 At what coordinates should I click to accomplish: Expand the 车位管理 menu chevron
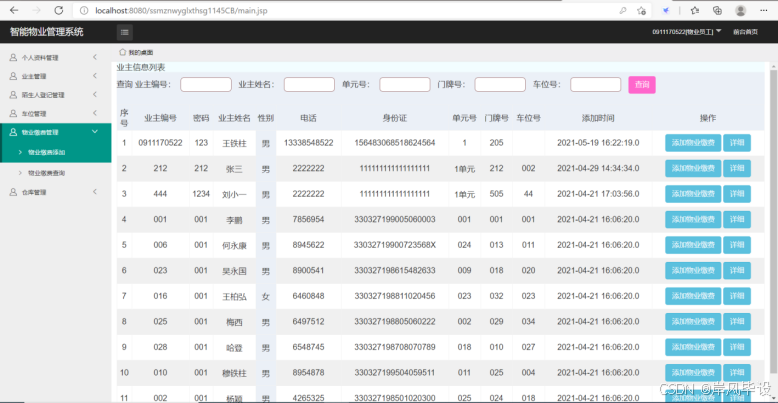[x=95, y=113]
